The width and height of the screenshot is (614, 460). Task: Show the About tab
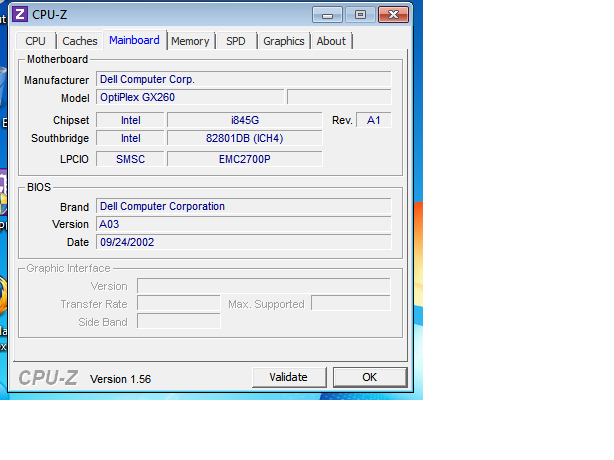coord(331,41)
